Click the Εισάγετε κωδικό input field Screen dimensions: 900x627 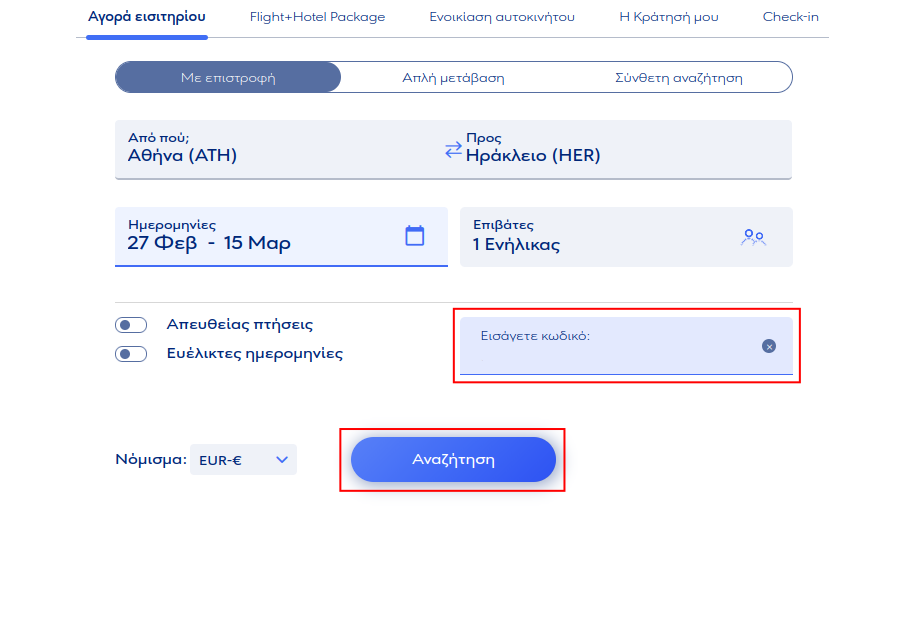605,350
